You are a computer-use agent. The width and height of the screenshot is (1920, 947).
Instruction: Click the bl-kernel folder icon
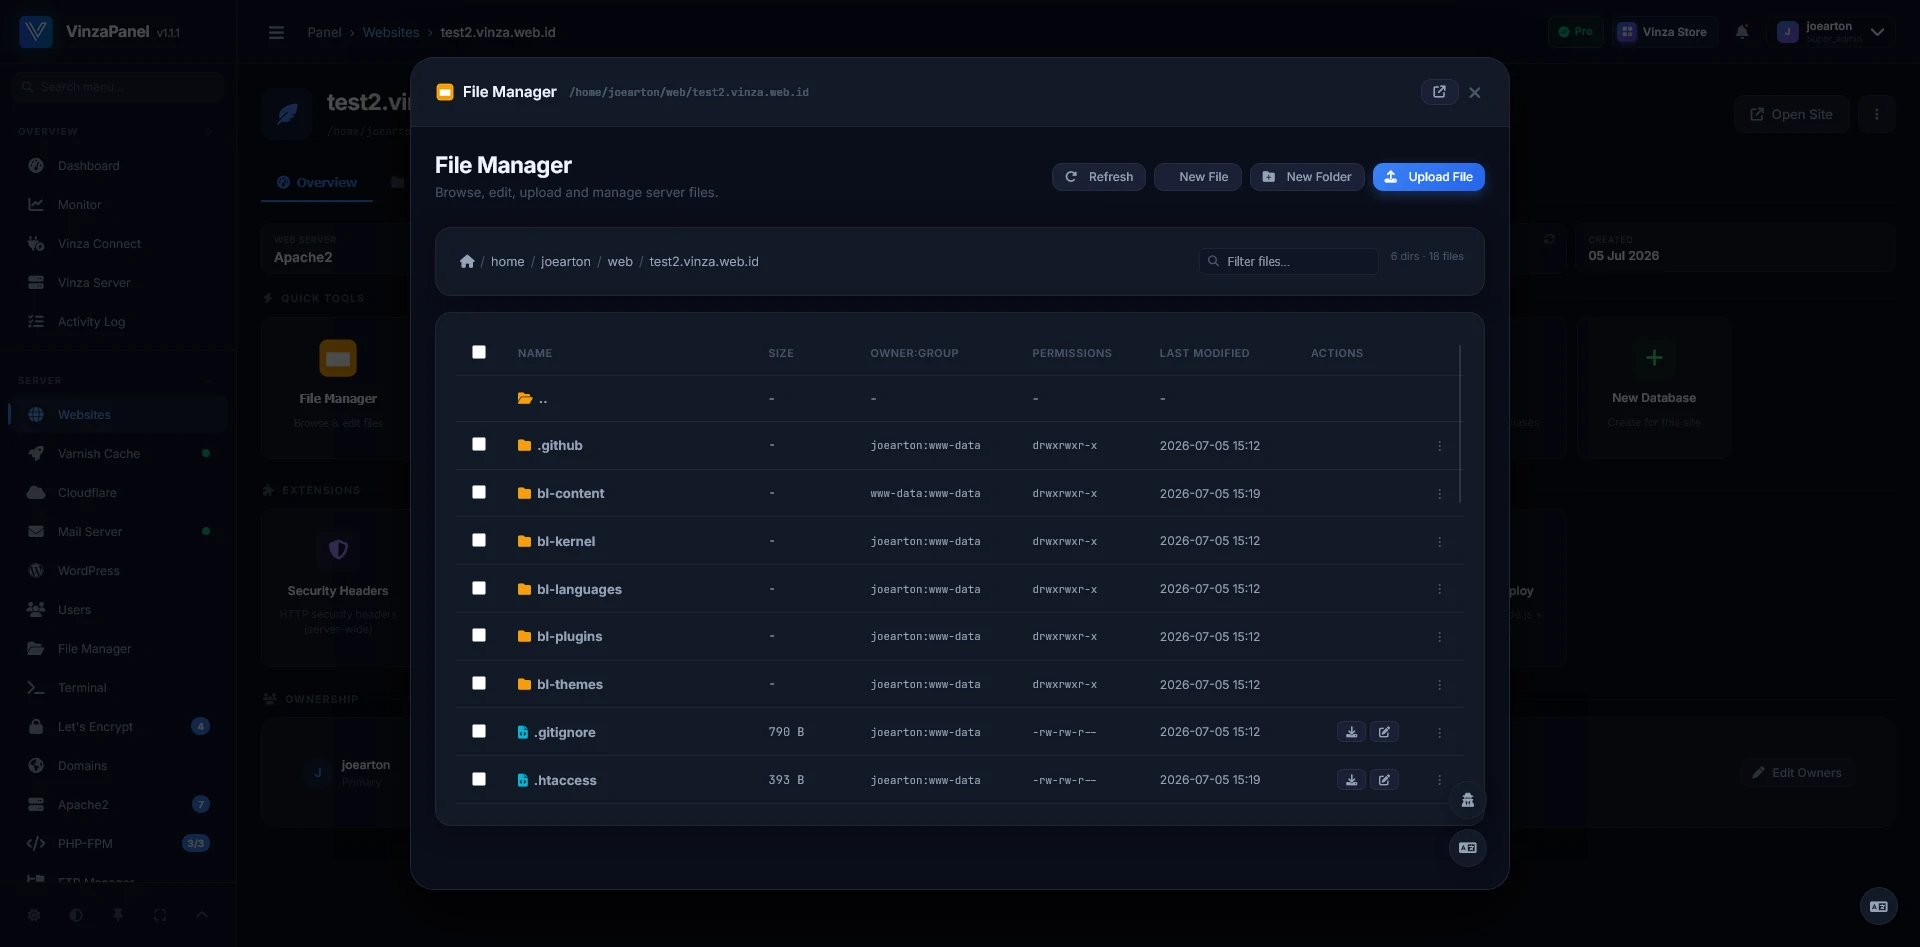pyautogui.click(x=524, y=541)
